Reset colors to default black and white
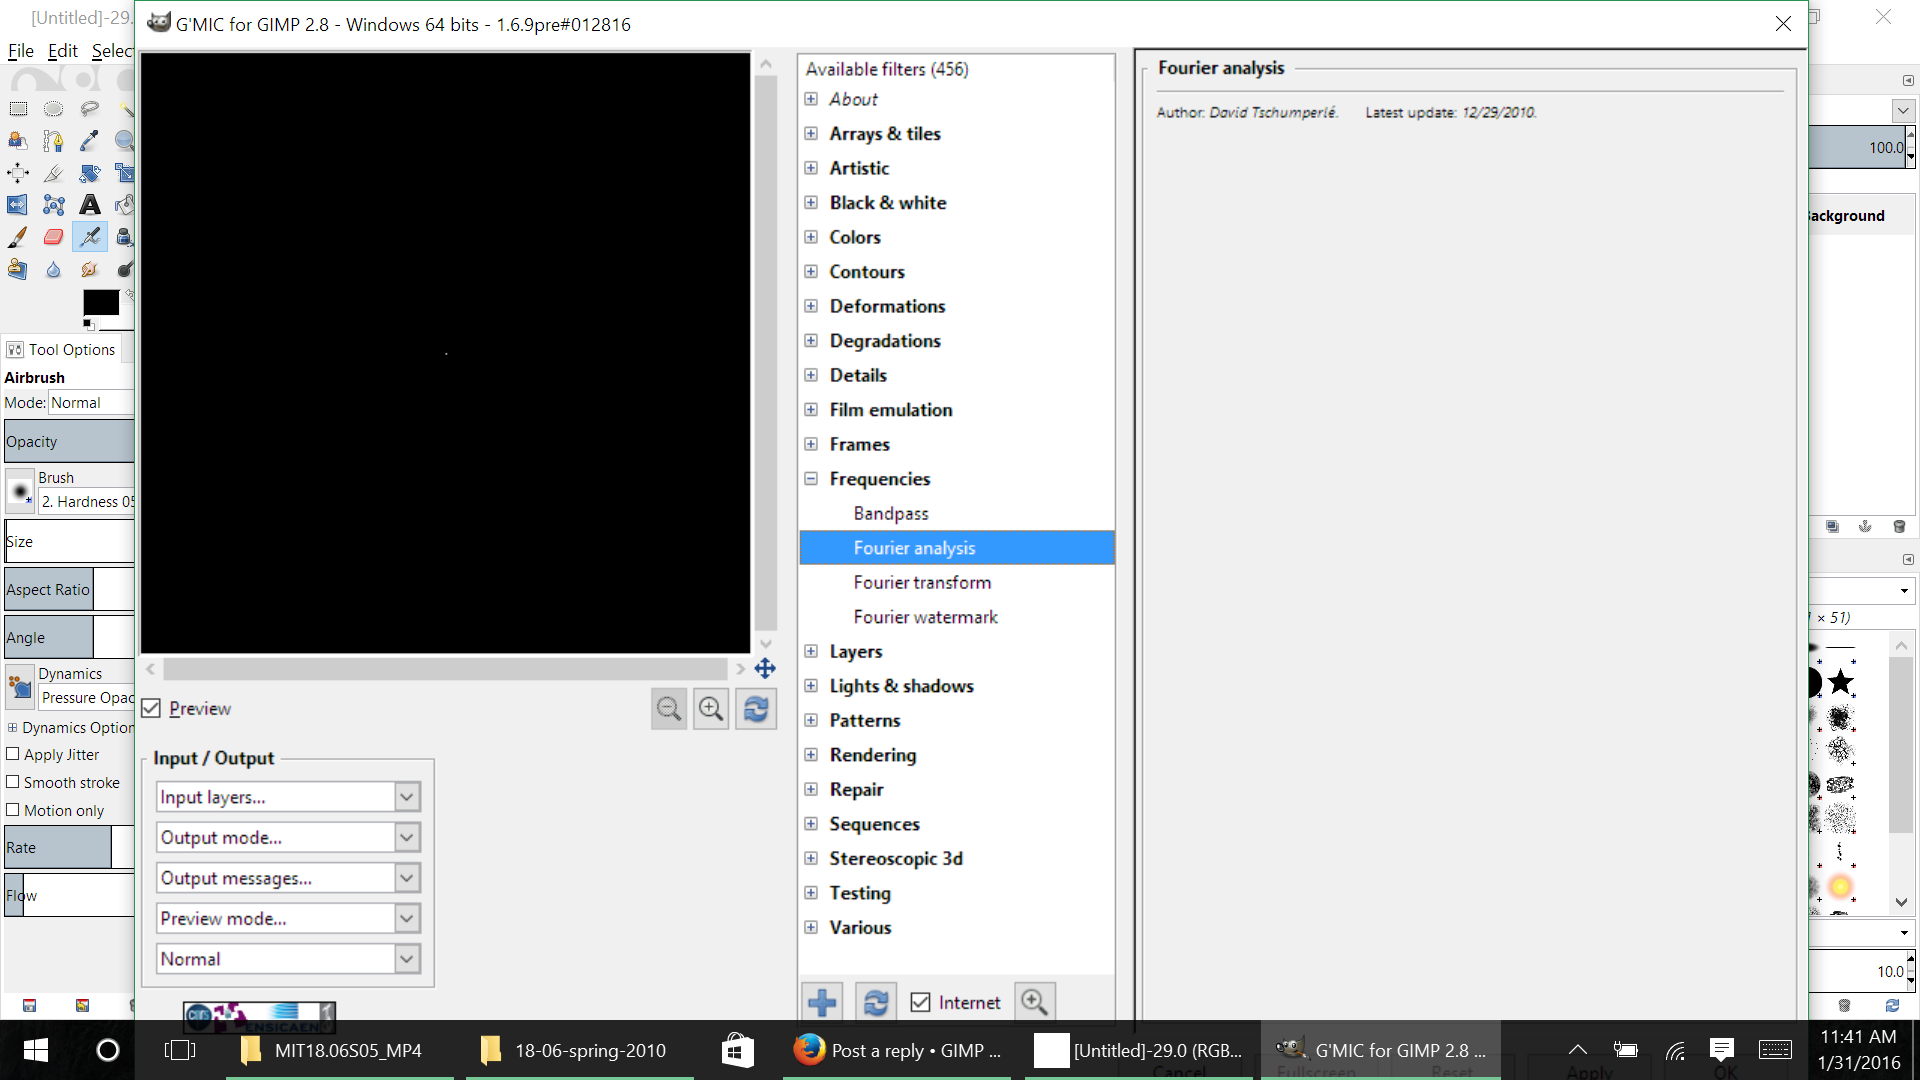 [88, 325]
